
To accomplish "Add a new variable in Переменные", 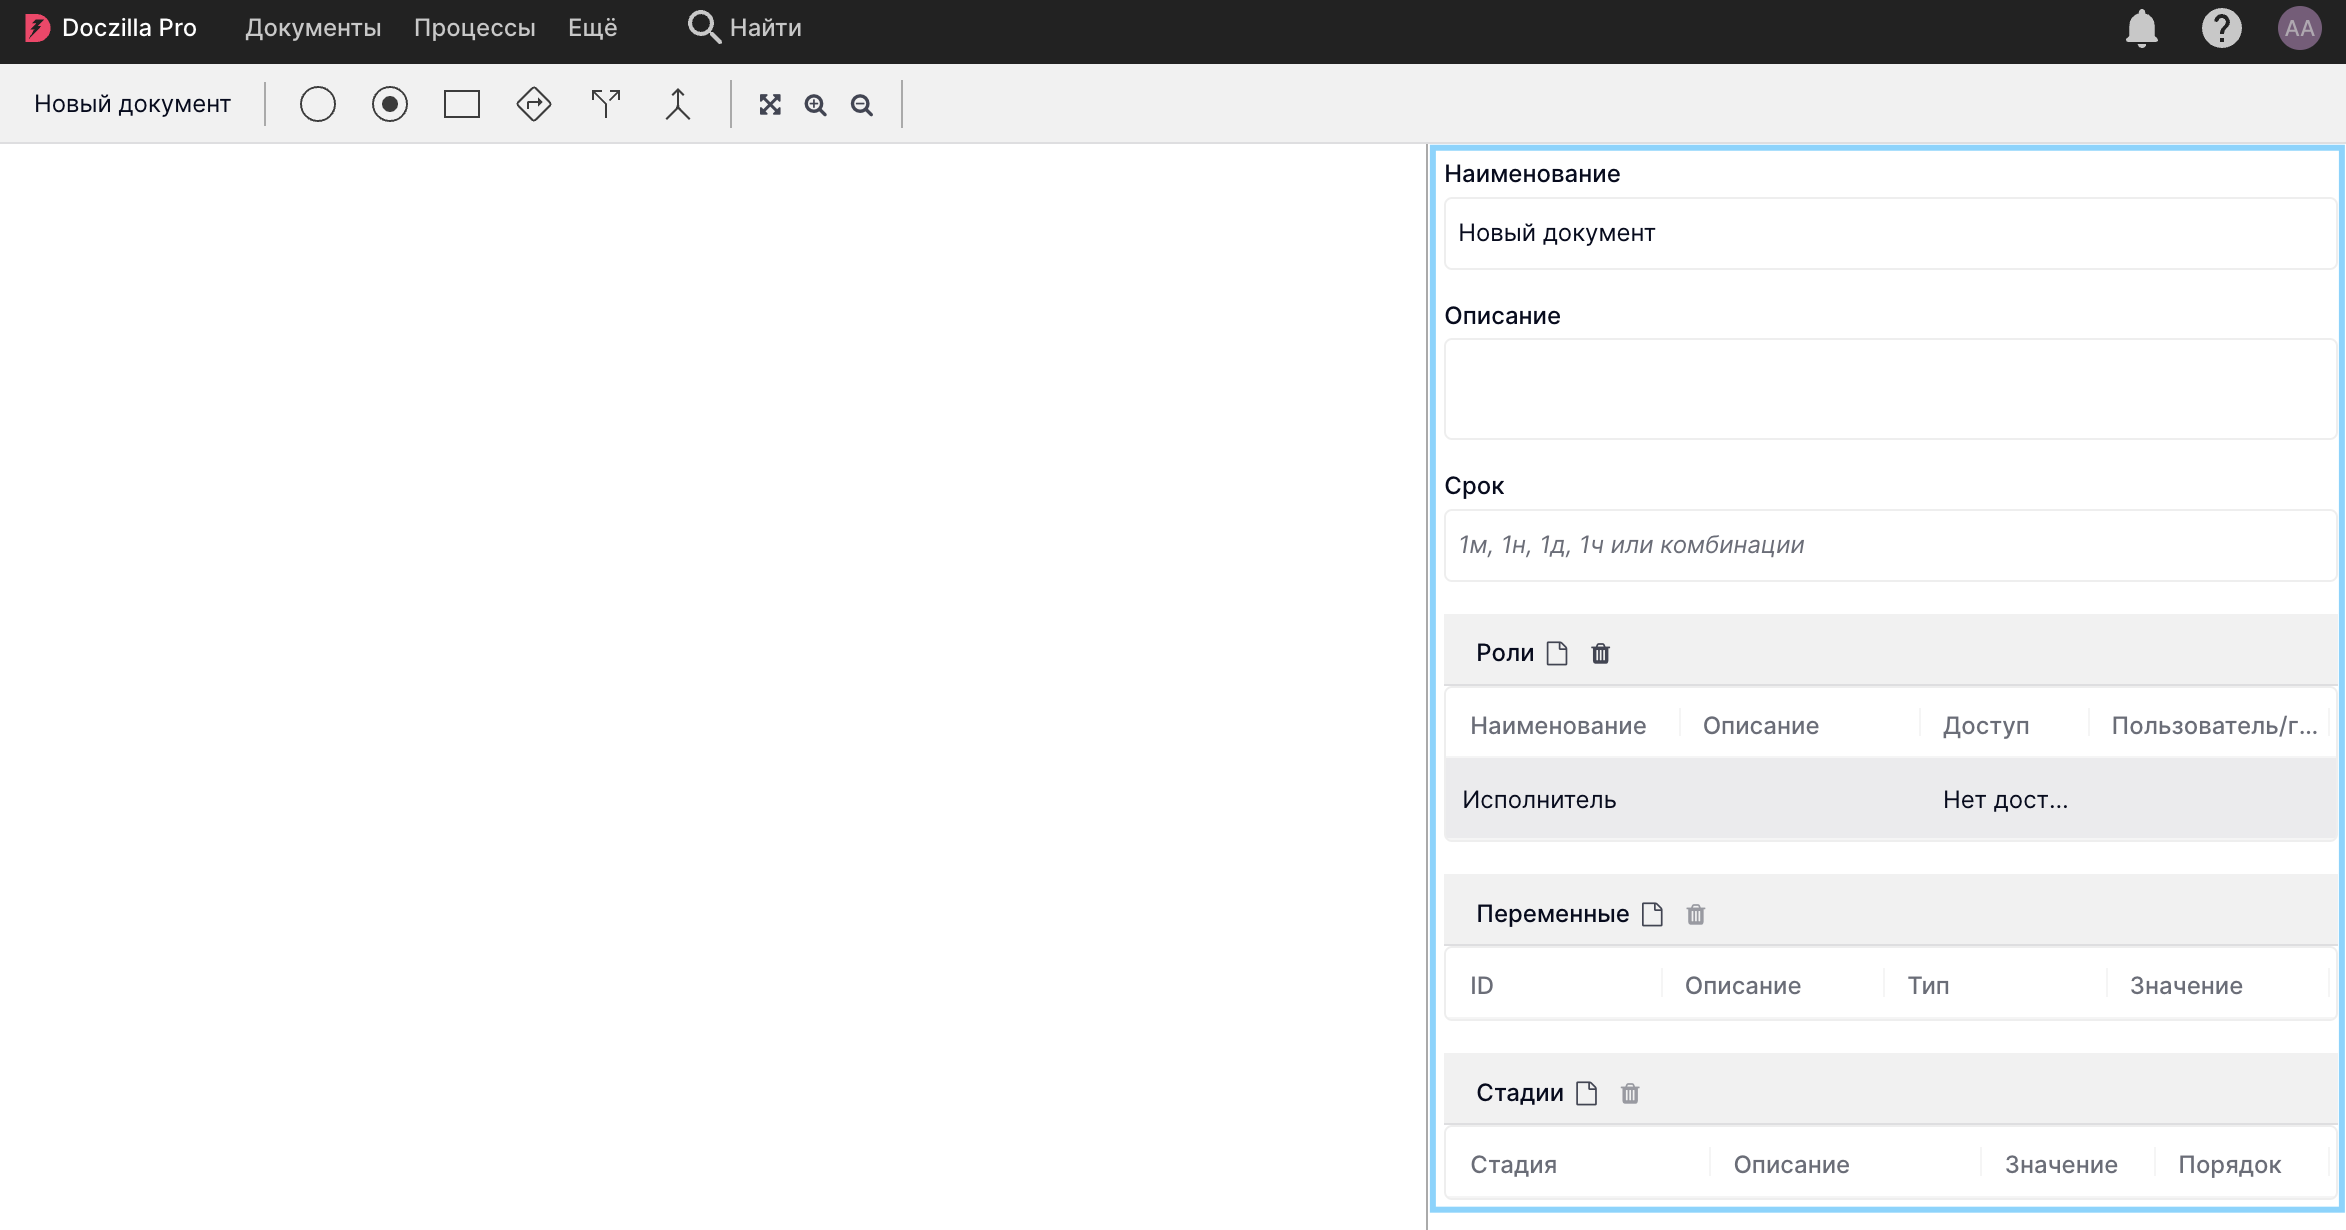I will [1652, 914].
